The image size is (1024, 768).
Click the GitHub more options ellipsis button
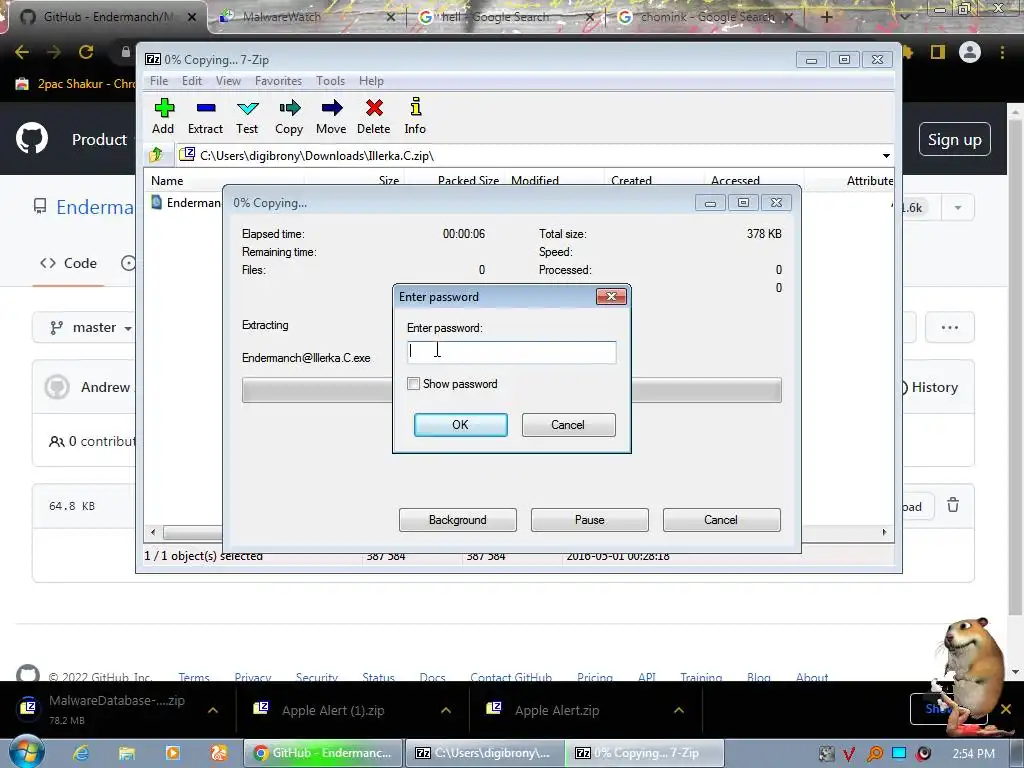point(950,327)
